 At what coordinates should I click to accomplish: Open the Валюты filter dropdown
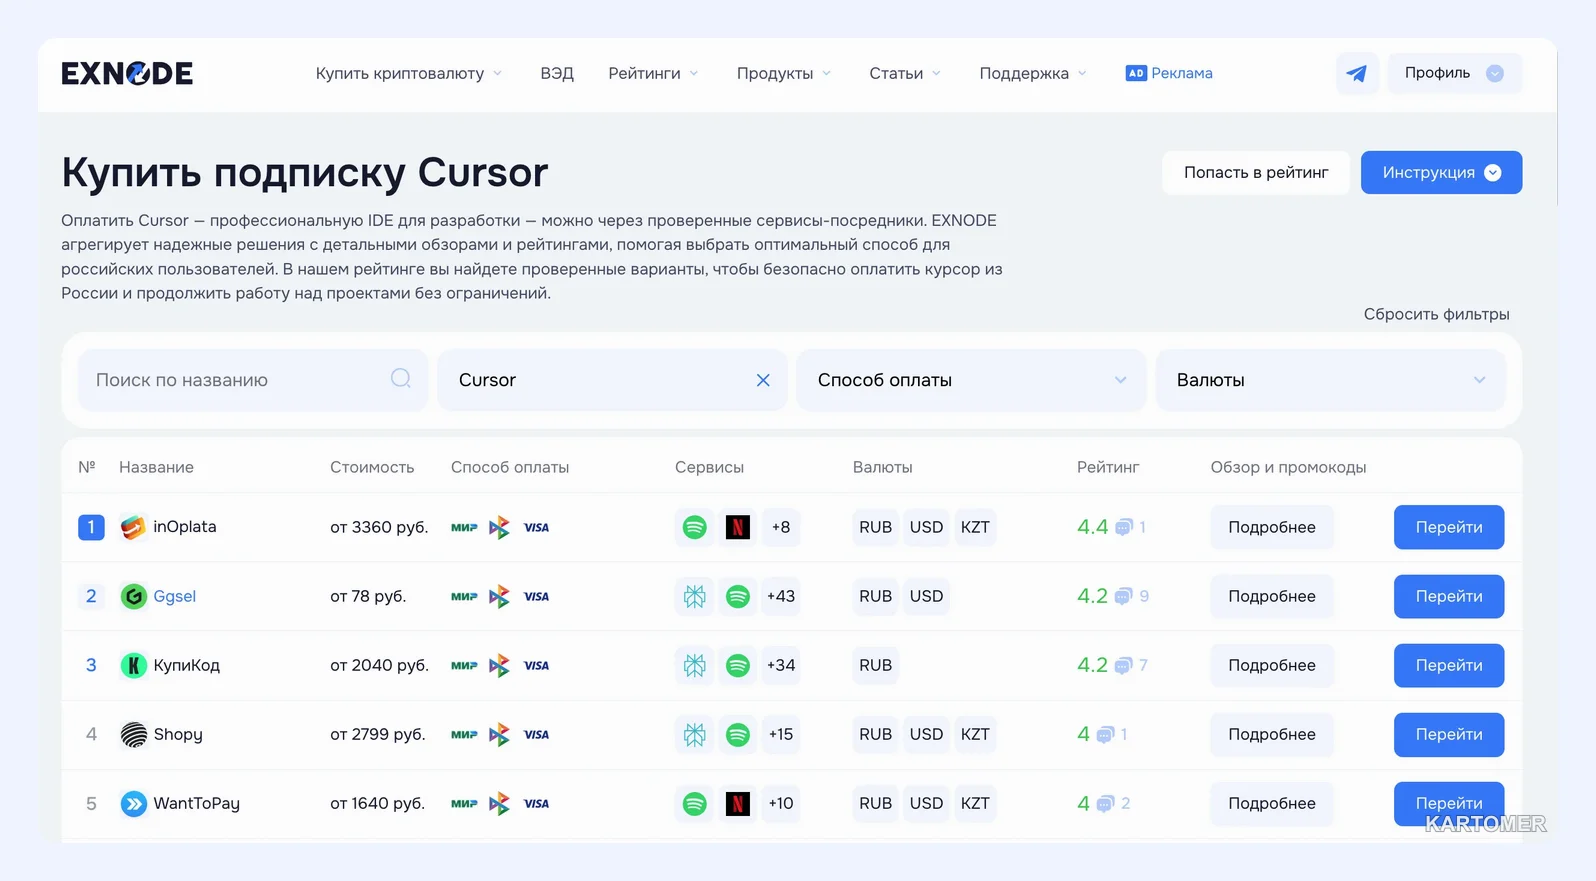pyautogui.click(x=1330, y=380)
